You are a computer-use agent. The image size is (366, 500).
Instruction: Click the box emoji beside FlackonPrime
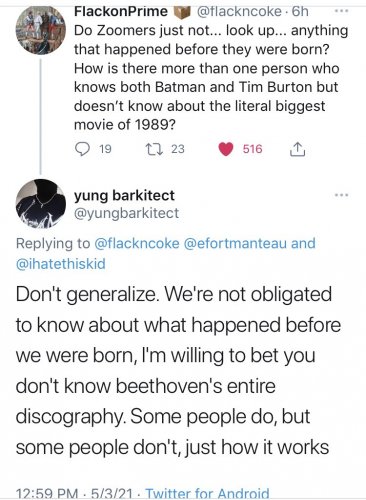click(182, 12)
